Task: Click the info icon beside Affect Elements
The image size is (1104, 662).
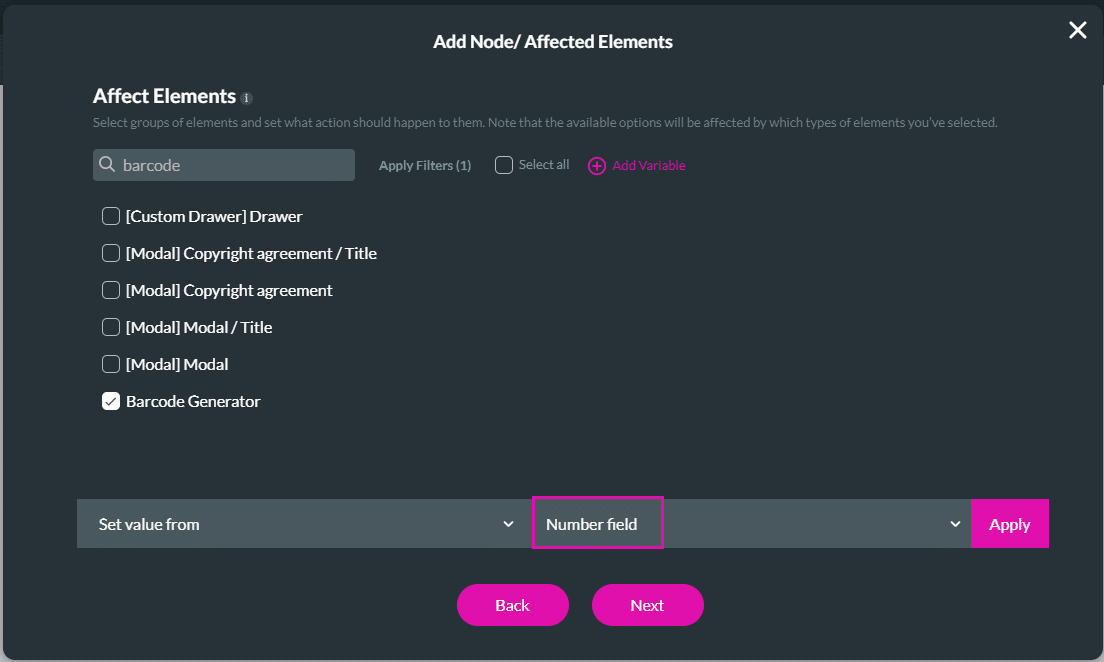Action: 246,98
